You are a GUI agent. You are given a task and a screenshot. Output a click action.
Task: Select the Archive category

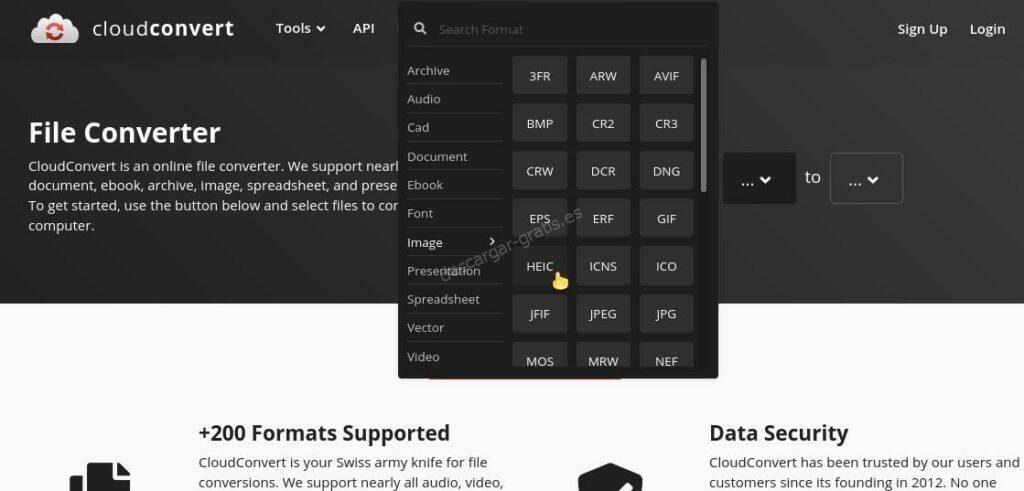tap(428, 71)
